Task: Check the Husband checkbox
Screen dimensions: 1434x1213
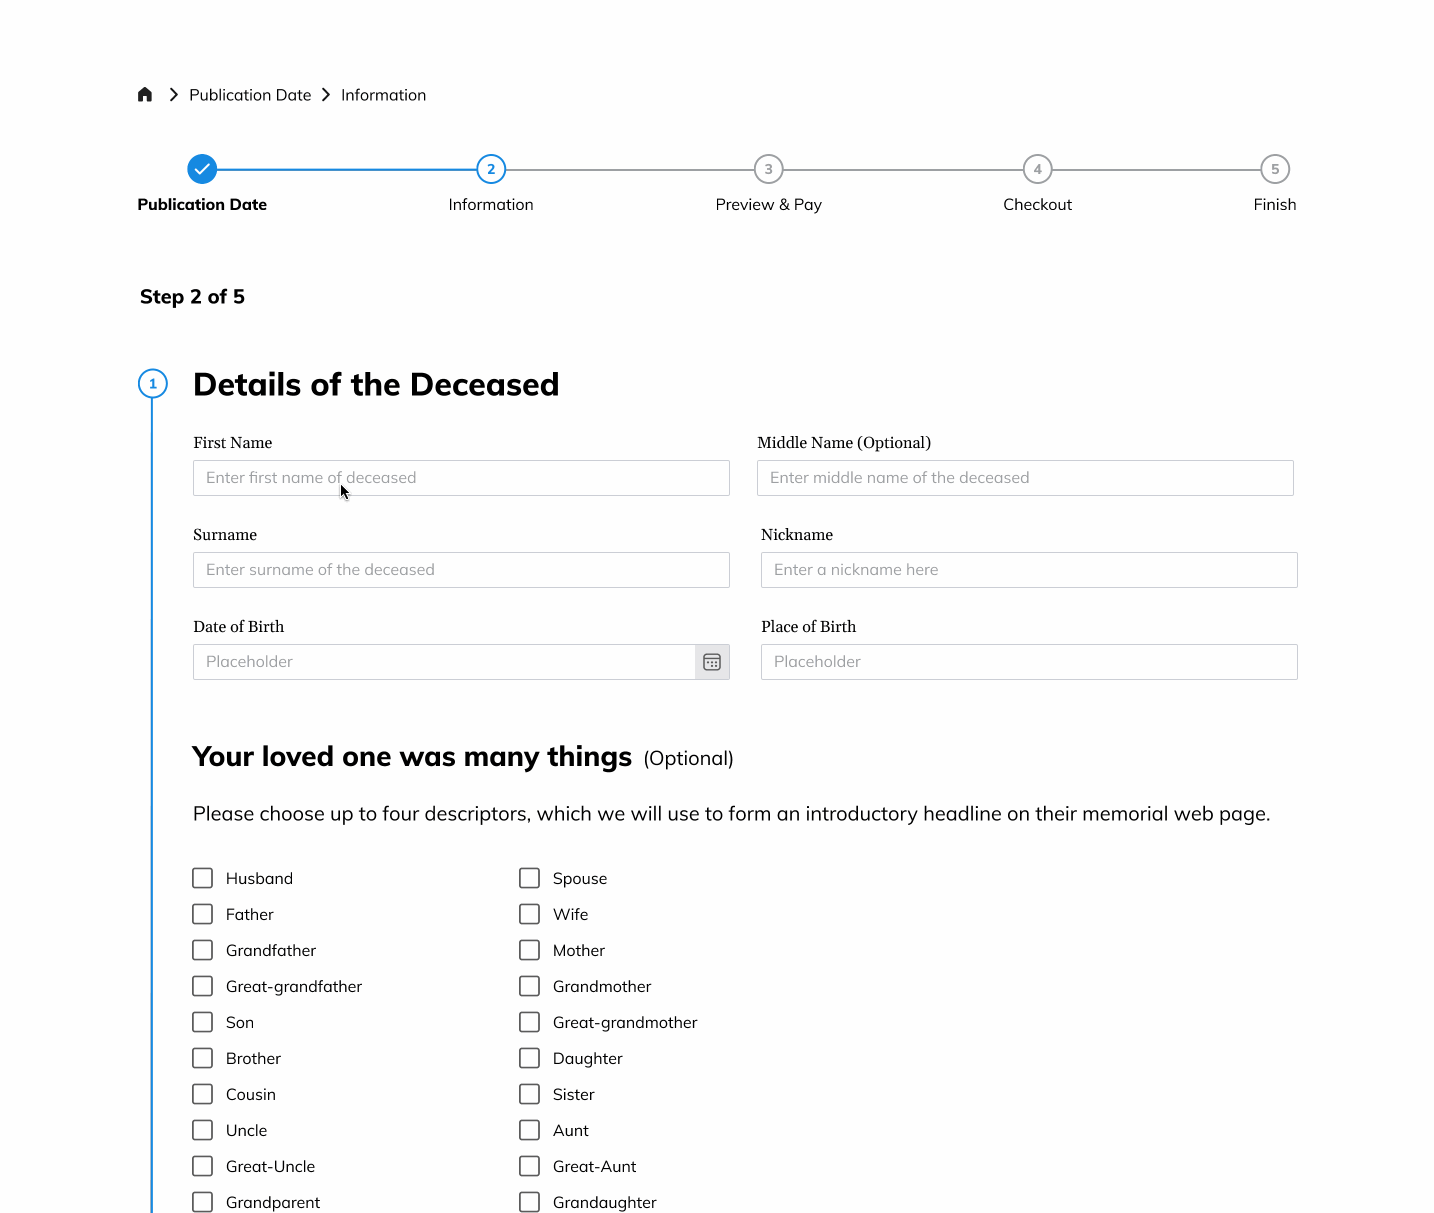Action: coord(203,878)
